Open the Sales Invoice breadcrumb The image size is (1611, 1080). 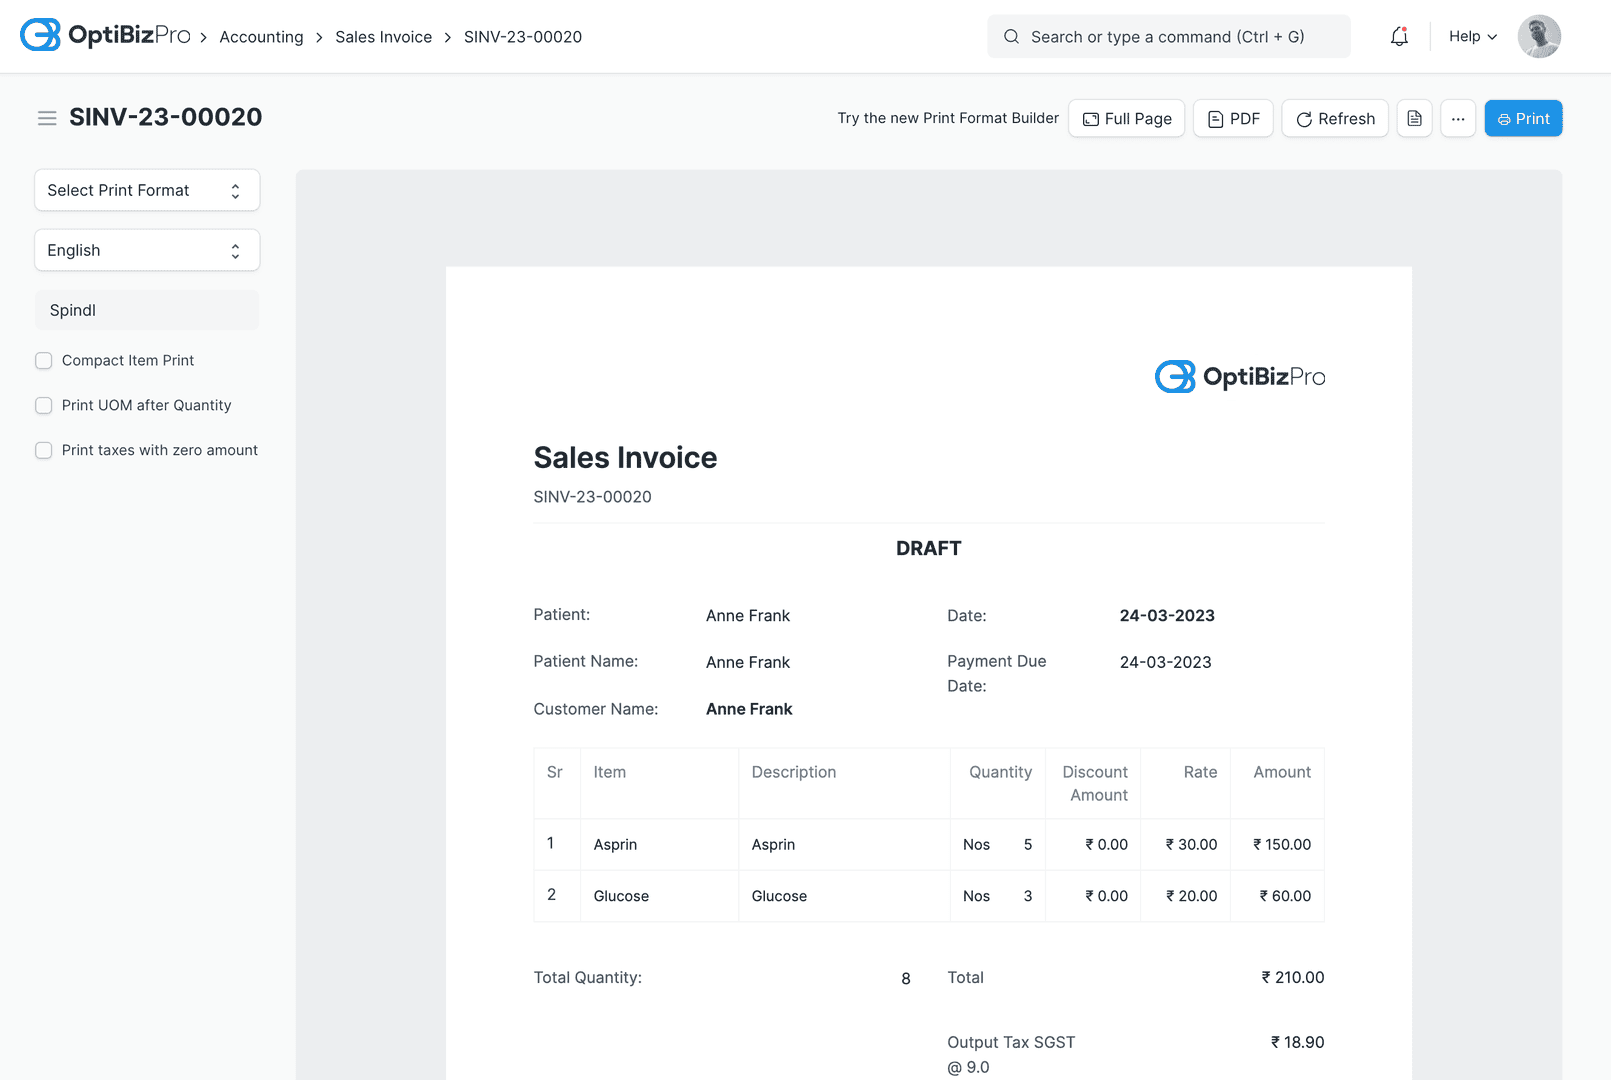tap(384, 36)
